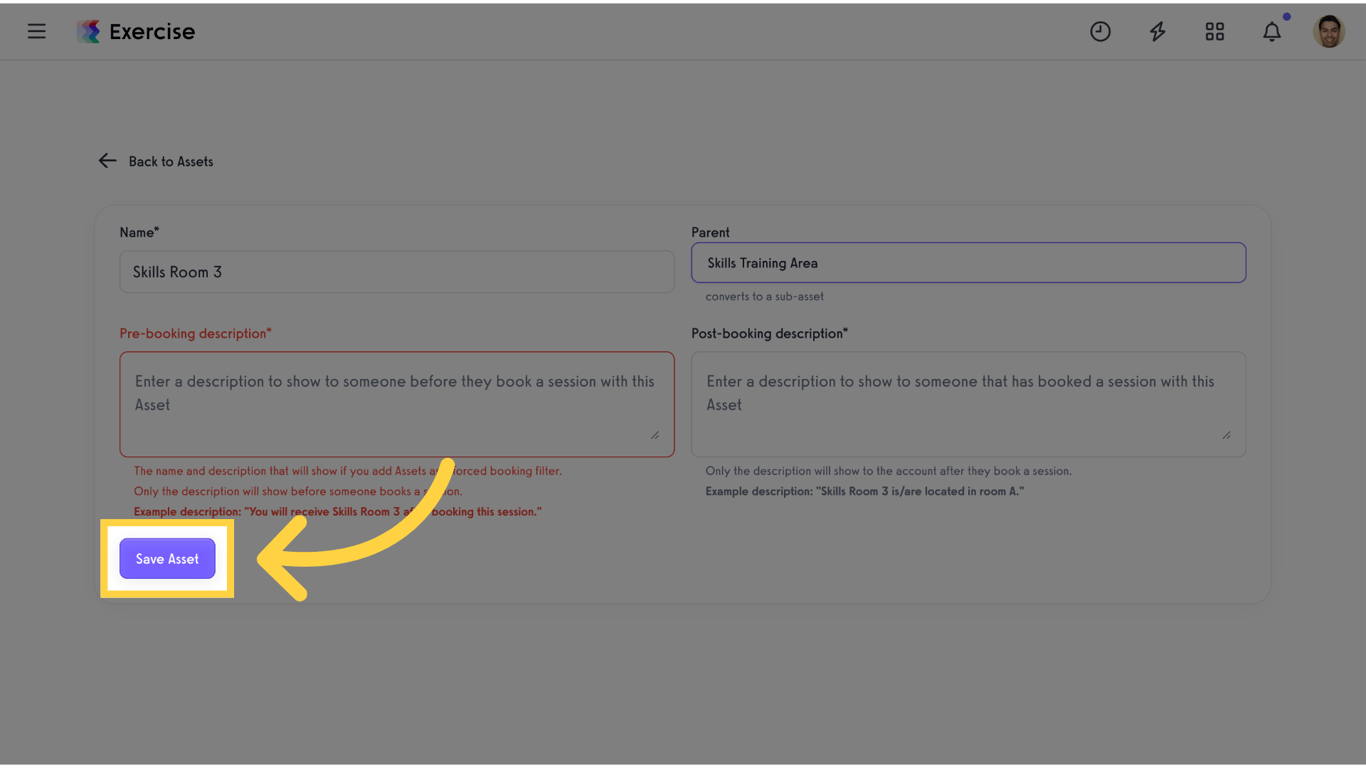Screen dimensions: 1366x768
Task: Click the 'converts to a sub-asset' hint
Action: click(764, 296)
